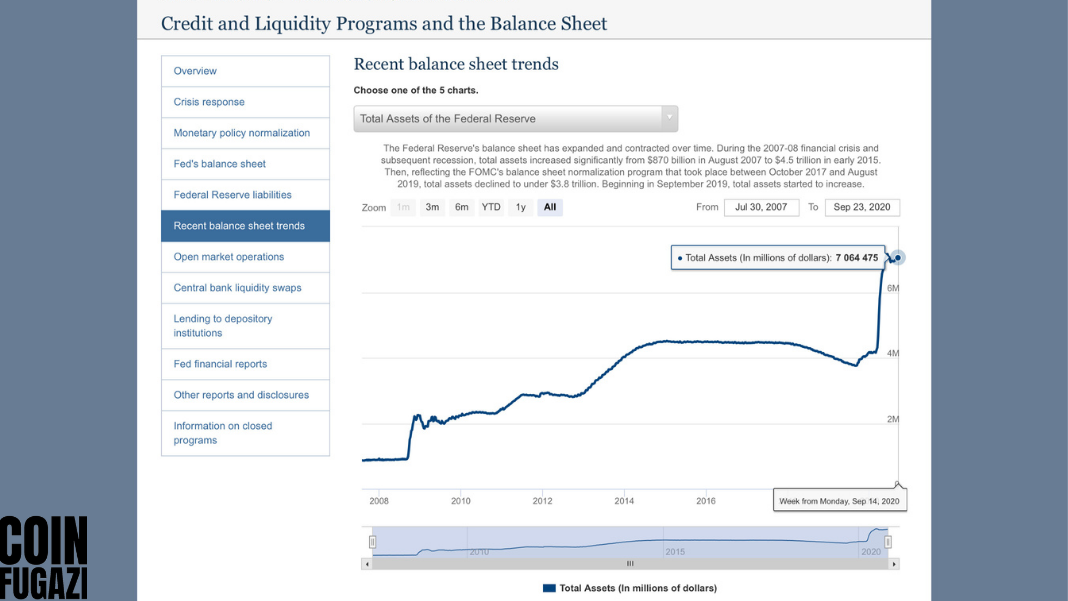Screen dimensions: 1068x601
Task: Select the 3m zoom range
Action: (x=433, y=207)
